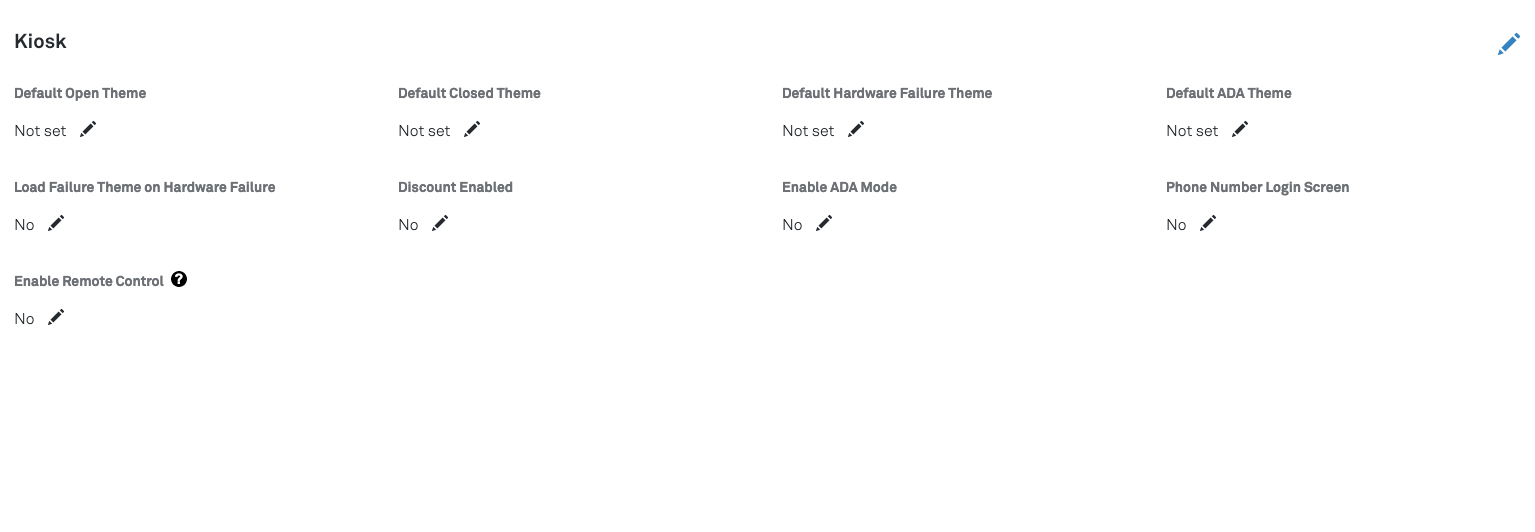The image size is (1535, 532).
Task: Edit the Phone Number Login Screen option
Action: pos(1208,223)
